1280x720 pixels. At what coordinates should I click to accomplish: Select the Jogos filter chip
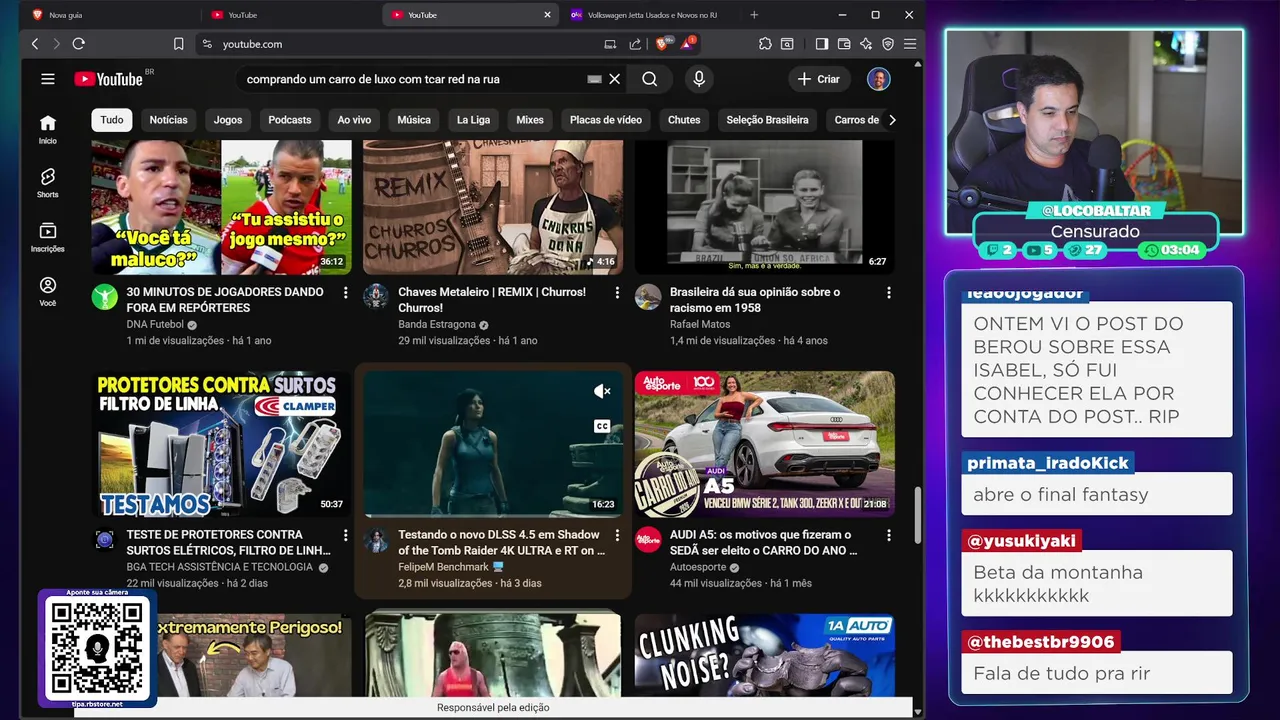(228, 120)
